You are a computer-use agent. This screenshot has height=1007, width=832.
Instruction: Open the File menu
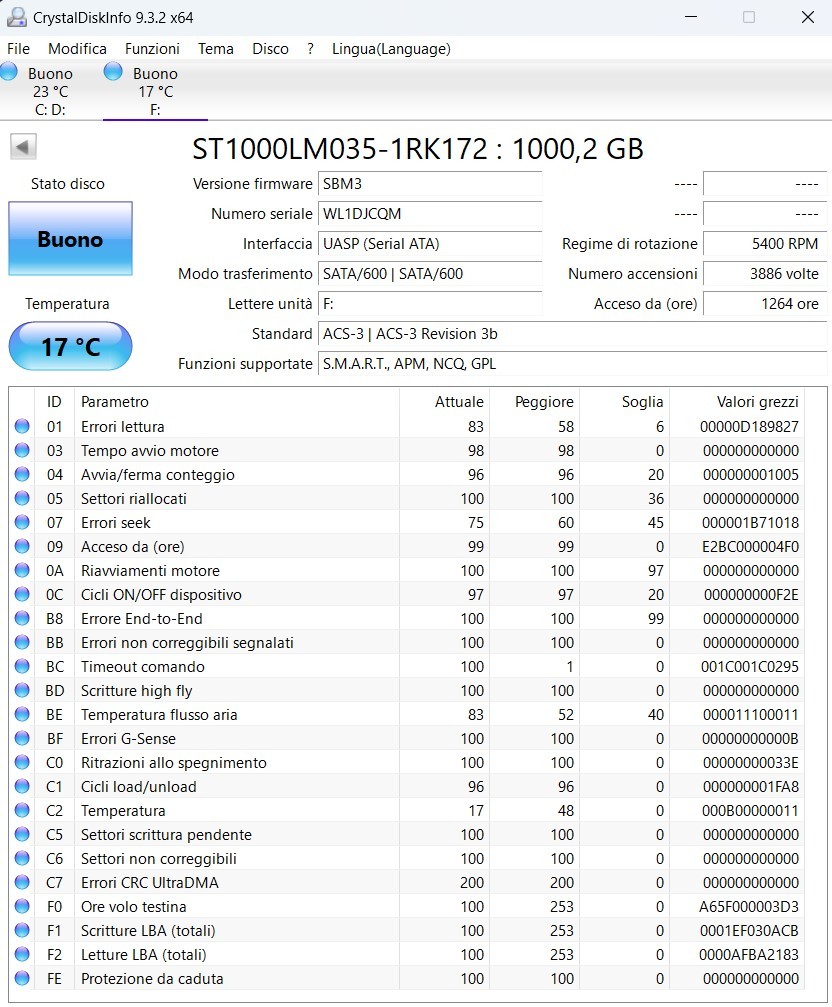(19, 49)
